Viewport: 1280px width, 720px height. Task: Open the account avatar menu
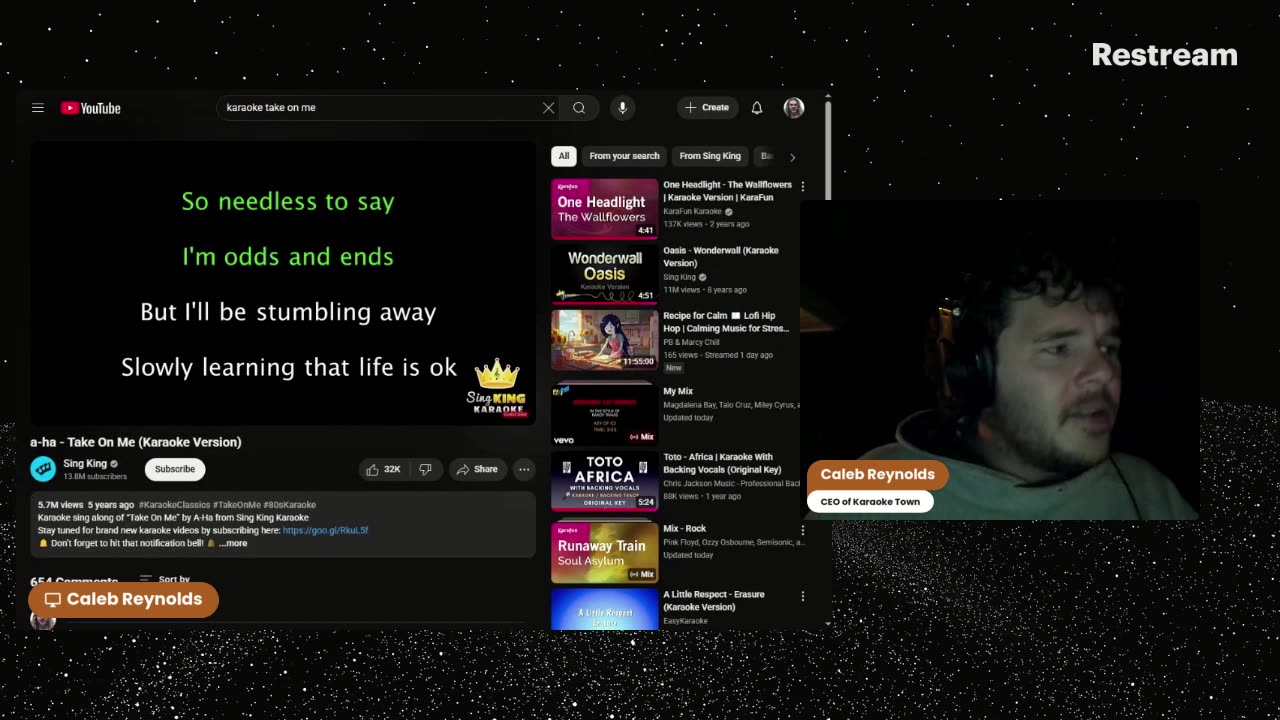click(794, 108)
